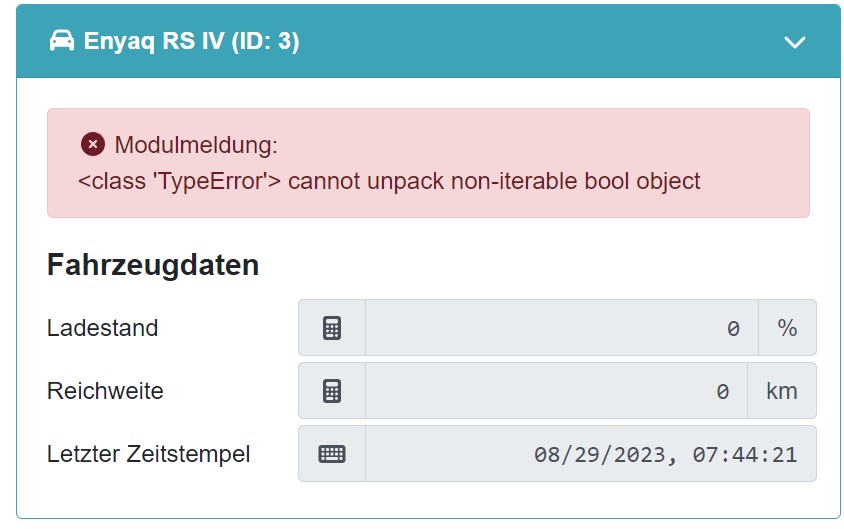Focus the Reichweite value field
The height and width of the screenshot is (529, 844).
[556, 391]
